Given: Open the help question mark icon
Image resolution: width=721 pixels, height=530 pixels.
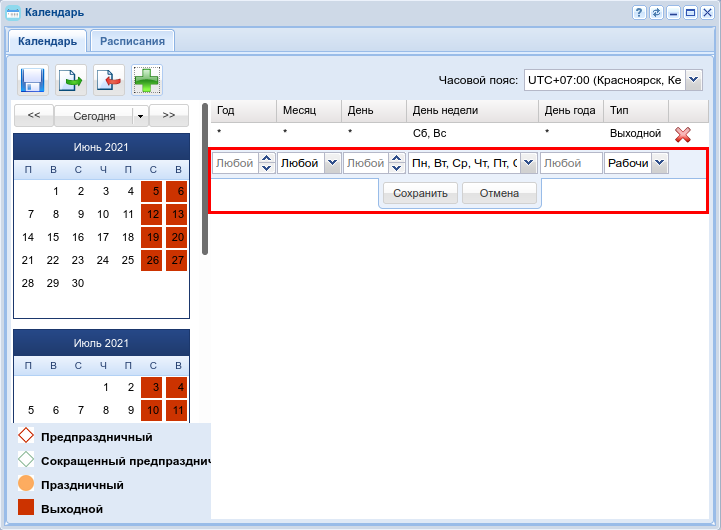Looking at the screenshot, I should point(639,12).
